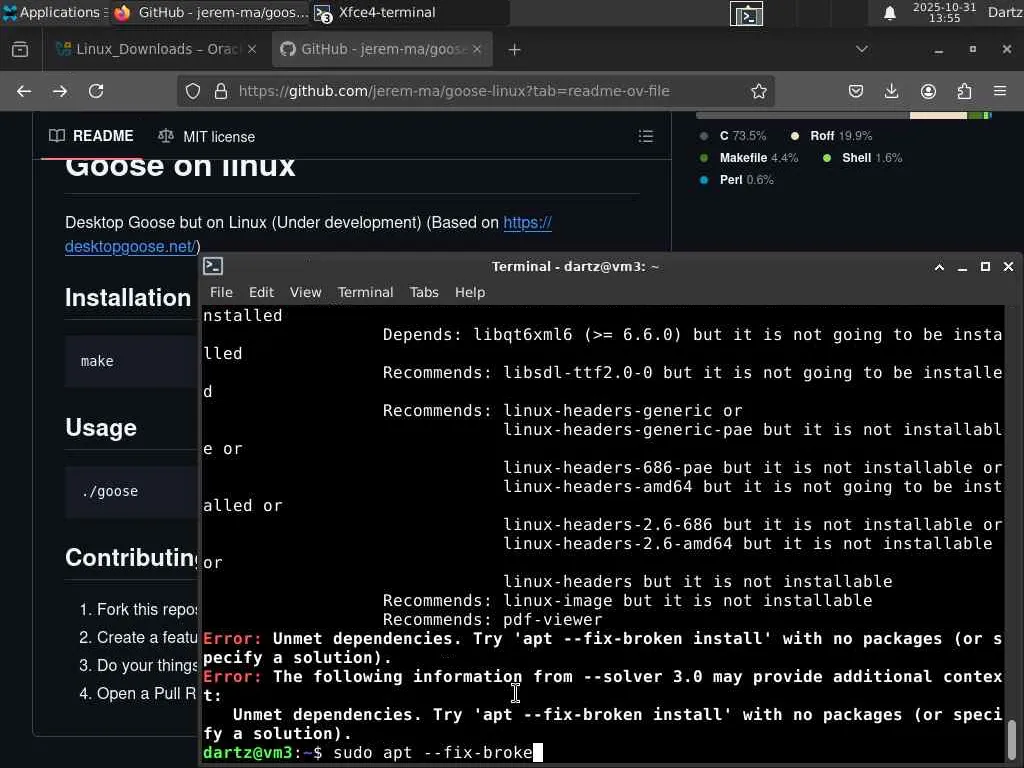Image resolution: width=1024 pixels, height=768 pixels.
Task: Expand list all tabs chevron
Action: [862, 49]
